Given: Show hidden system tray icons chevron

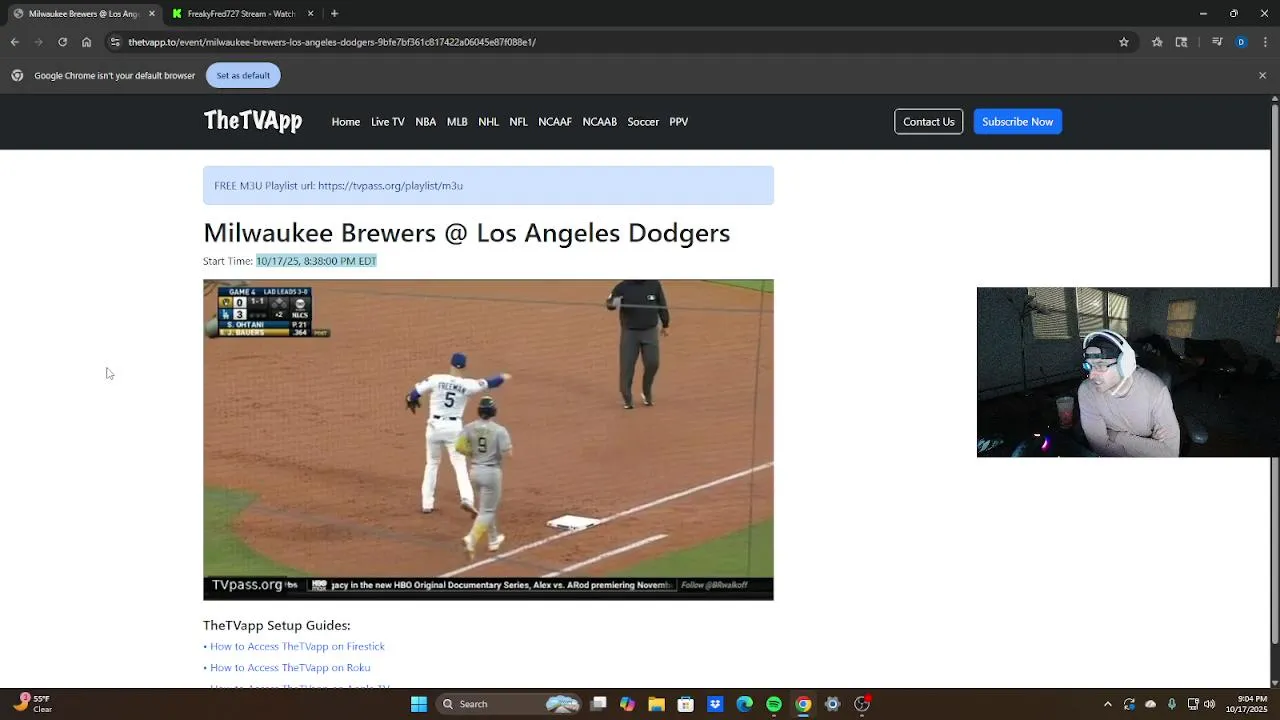Looking at the screenshot, I should (1107, 704).
